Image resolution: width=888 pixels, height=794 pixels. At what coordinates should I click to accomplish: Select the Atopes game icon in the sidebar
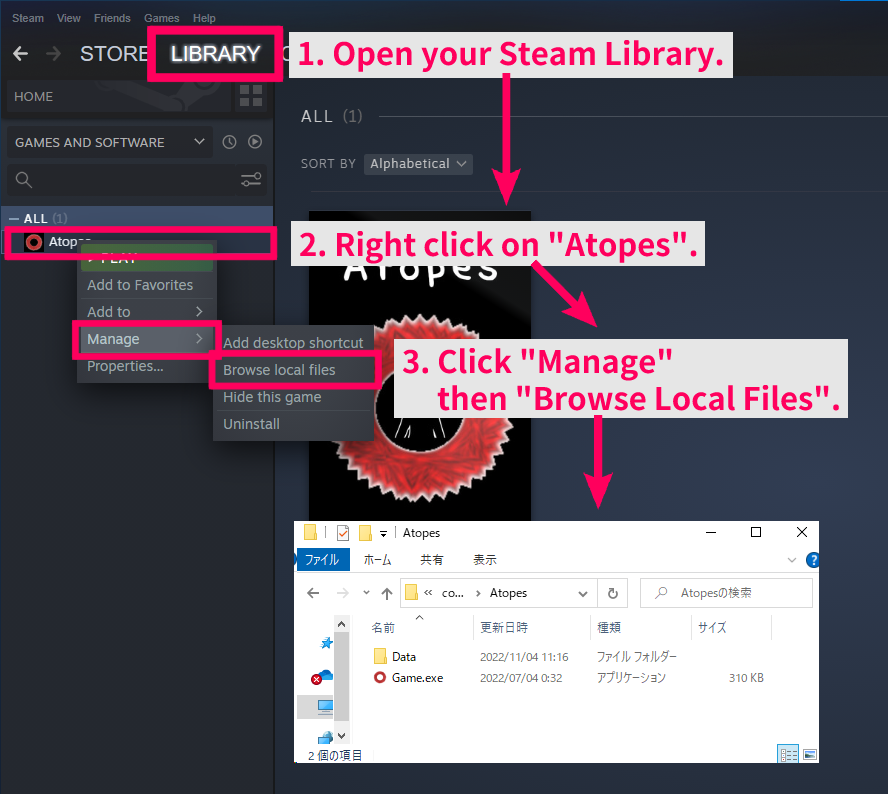pyautogui.click(x=33, y=241)
